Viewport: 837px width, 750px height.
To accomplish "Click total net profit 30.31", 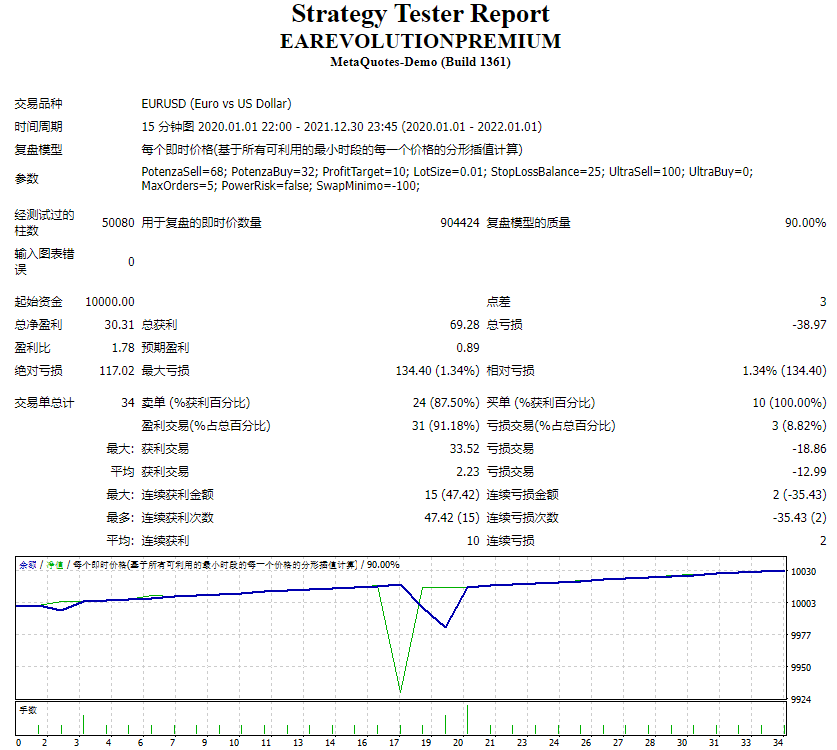I will point(120,325).
